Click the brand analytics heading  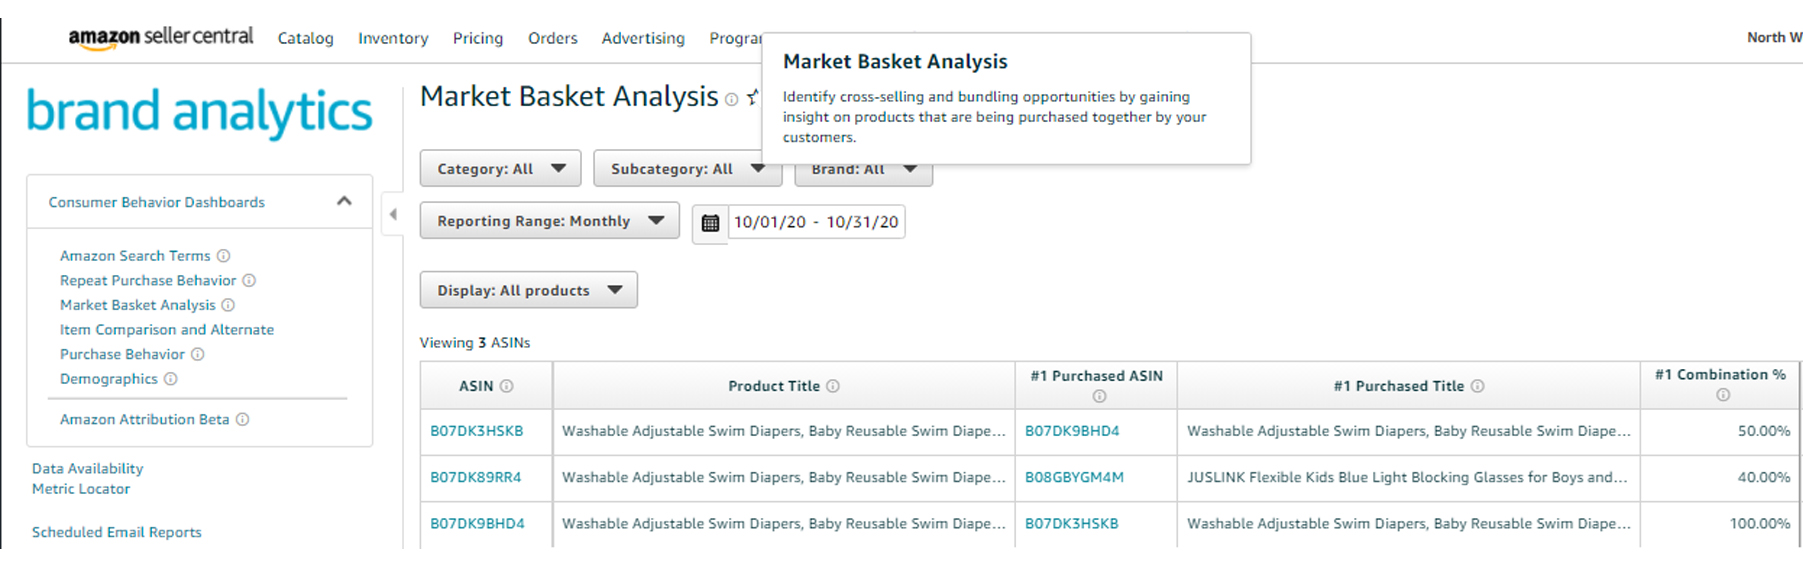pyautogui.click(x=199, y=111)
